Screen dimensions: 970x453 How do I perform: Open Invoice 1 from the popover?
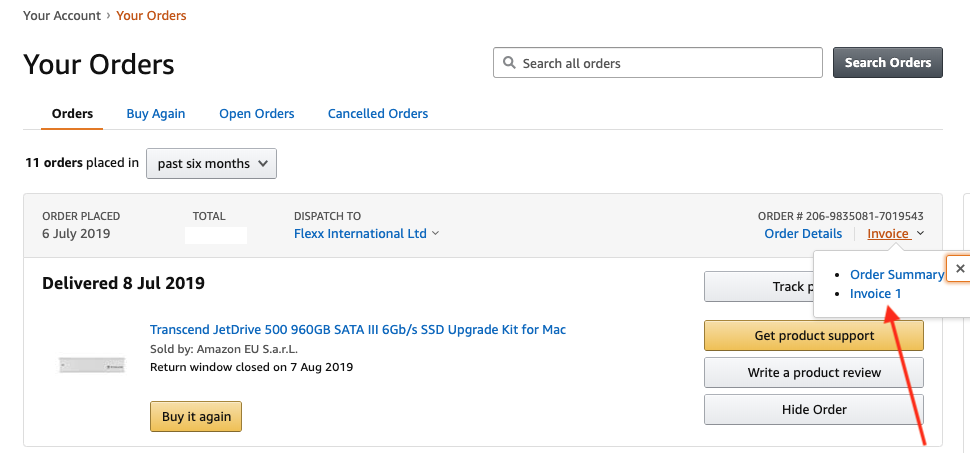[x=875, y=293]
